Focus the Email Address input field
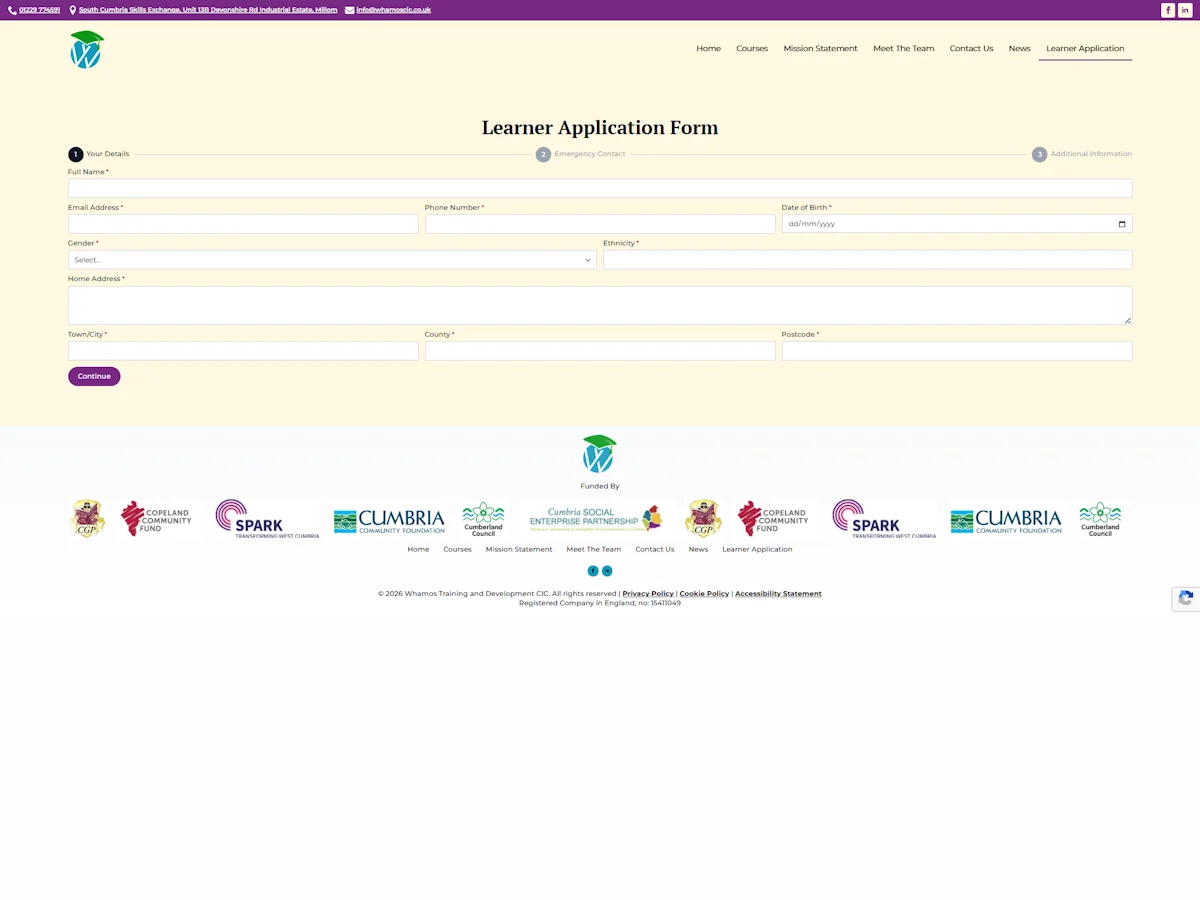 [x=243, y=224]
